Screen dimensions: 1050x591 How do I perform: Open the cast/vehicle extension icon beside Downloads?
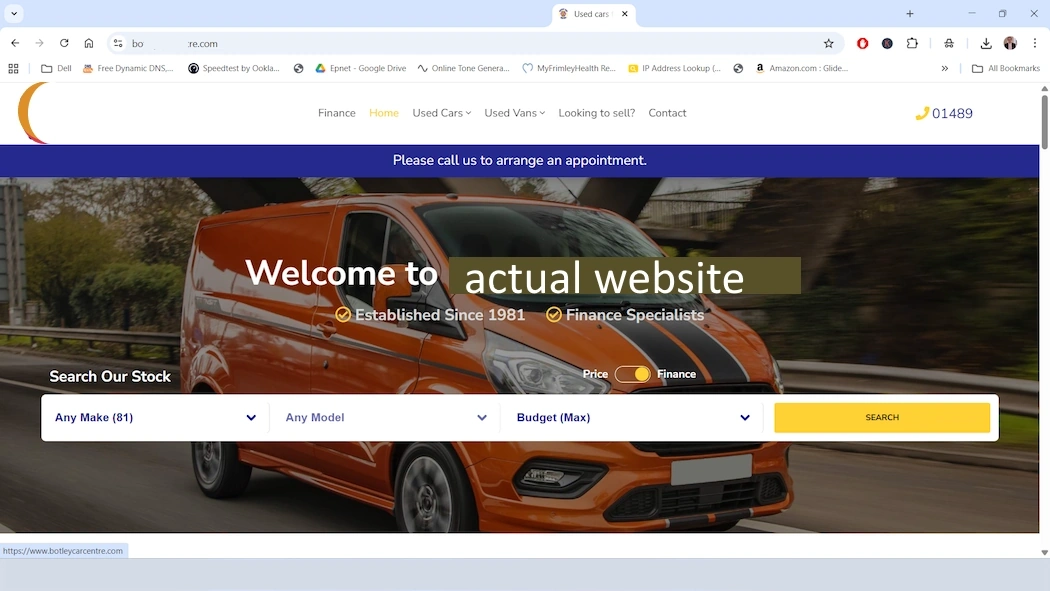pos(948,43)
